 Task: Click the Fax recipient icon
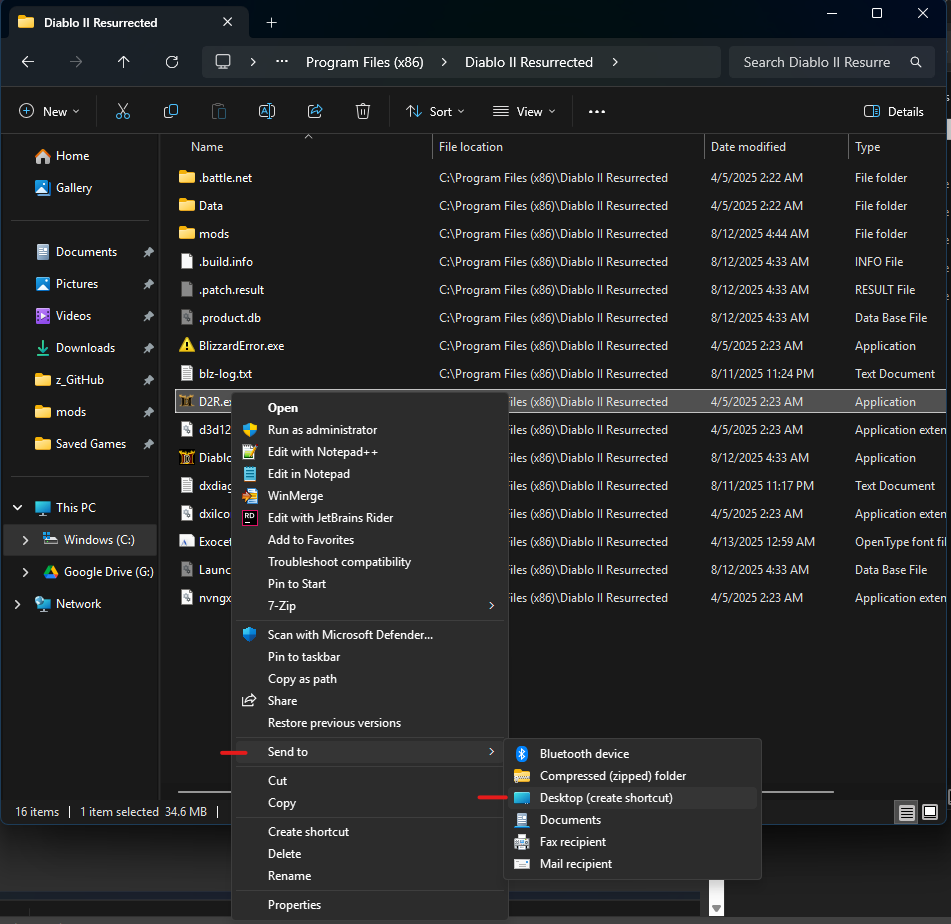(522, 842)
